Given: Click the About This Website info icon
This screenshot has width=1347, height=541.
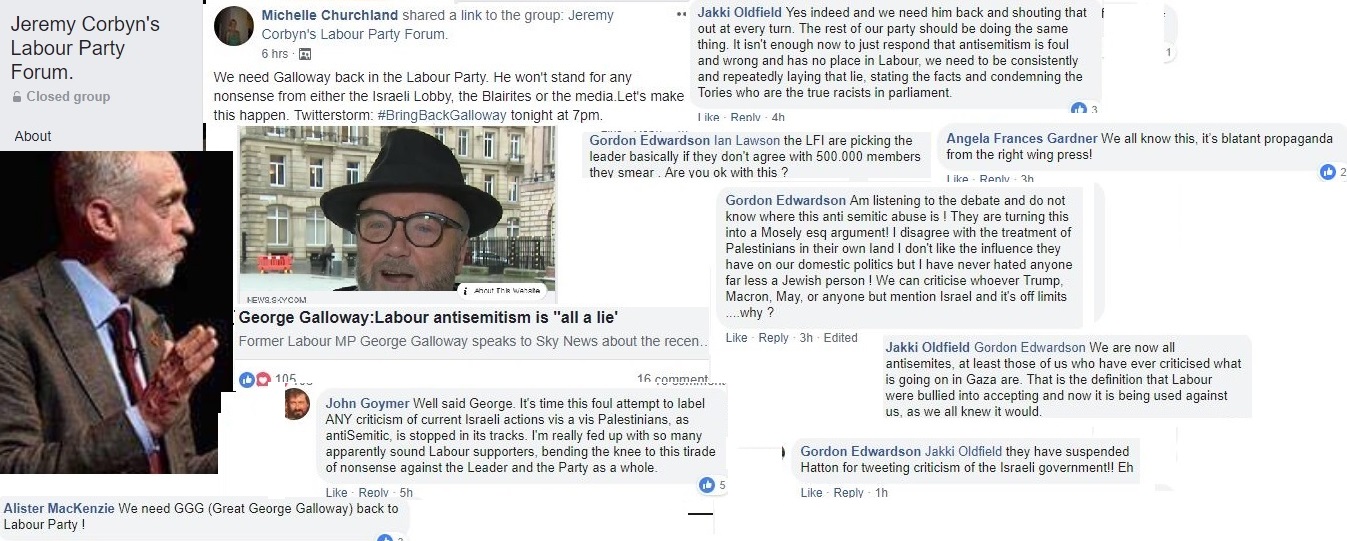Looking at the screenshot, I should click(x=466, y=290).
